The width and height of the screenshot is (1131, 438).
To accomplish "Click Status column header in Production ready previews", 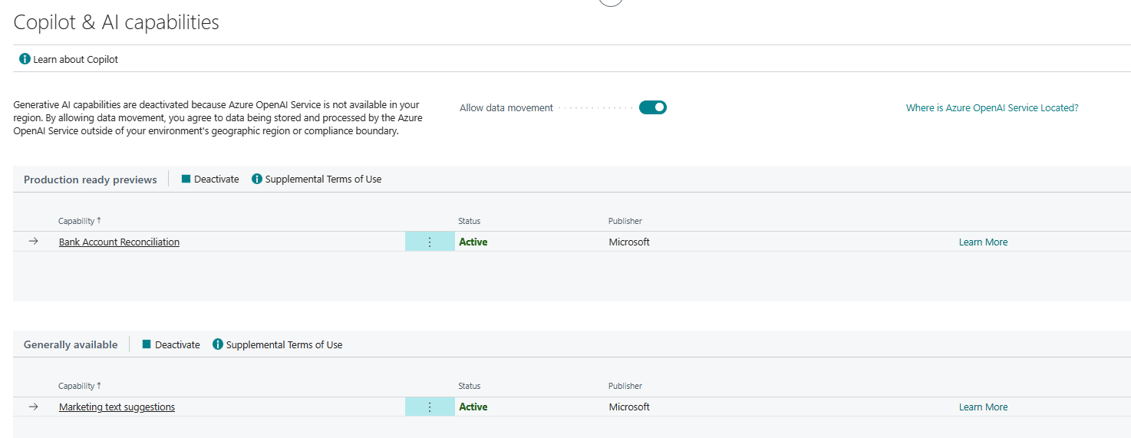I will pyautogui.click(x=469, y=221).
